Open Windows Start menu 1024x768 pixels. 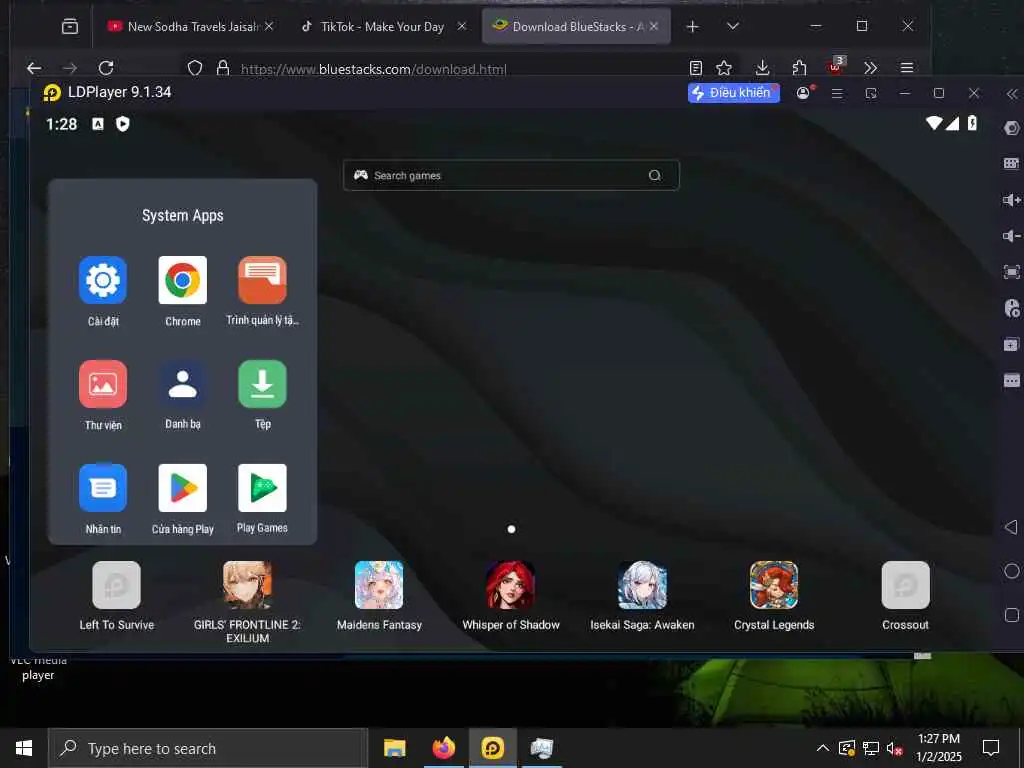coord(24,748)
